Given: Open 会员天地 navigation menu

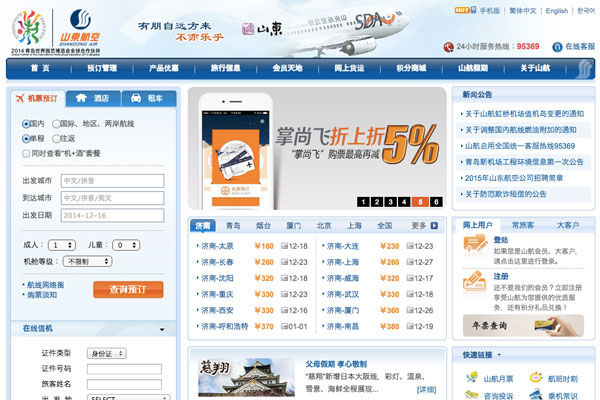Looking at the screenshot, I should click(x=287, y=68).
